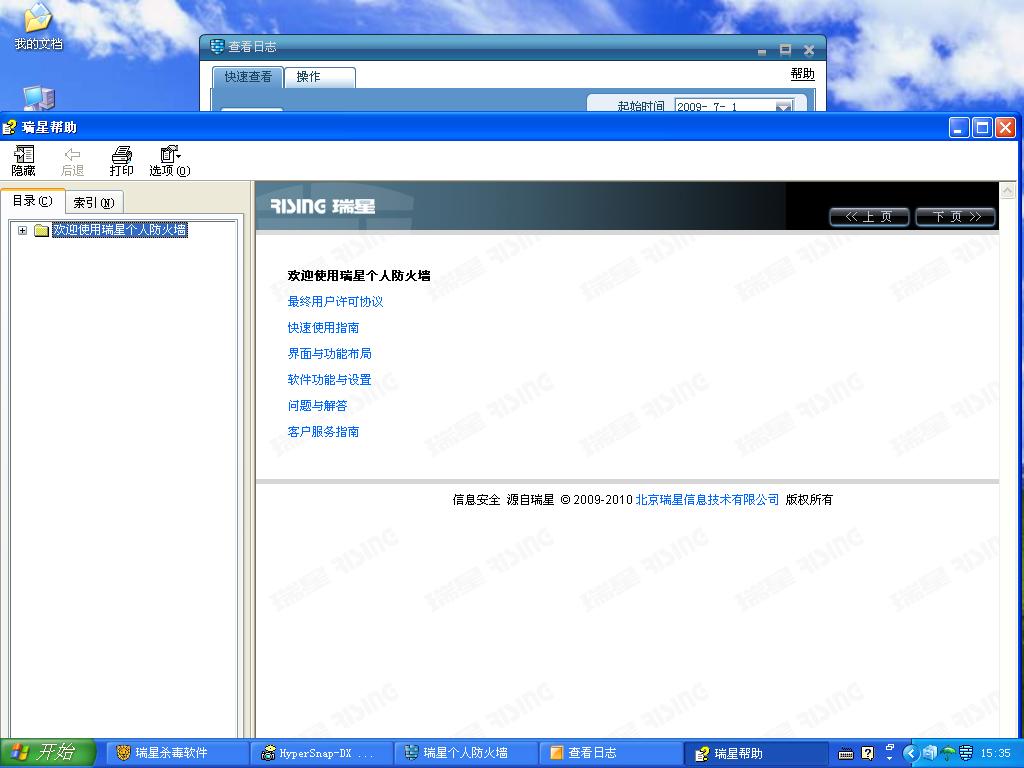Select the 欢迎使用瑞星个人防火墙 tree item

pyautogui.click(x=120, y=230)
